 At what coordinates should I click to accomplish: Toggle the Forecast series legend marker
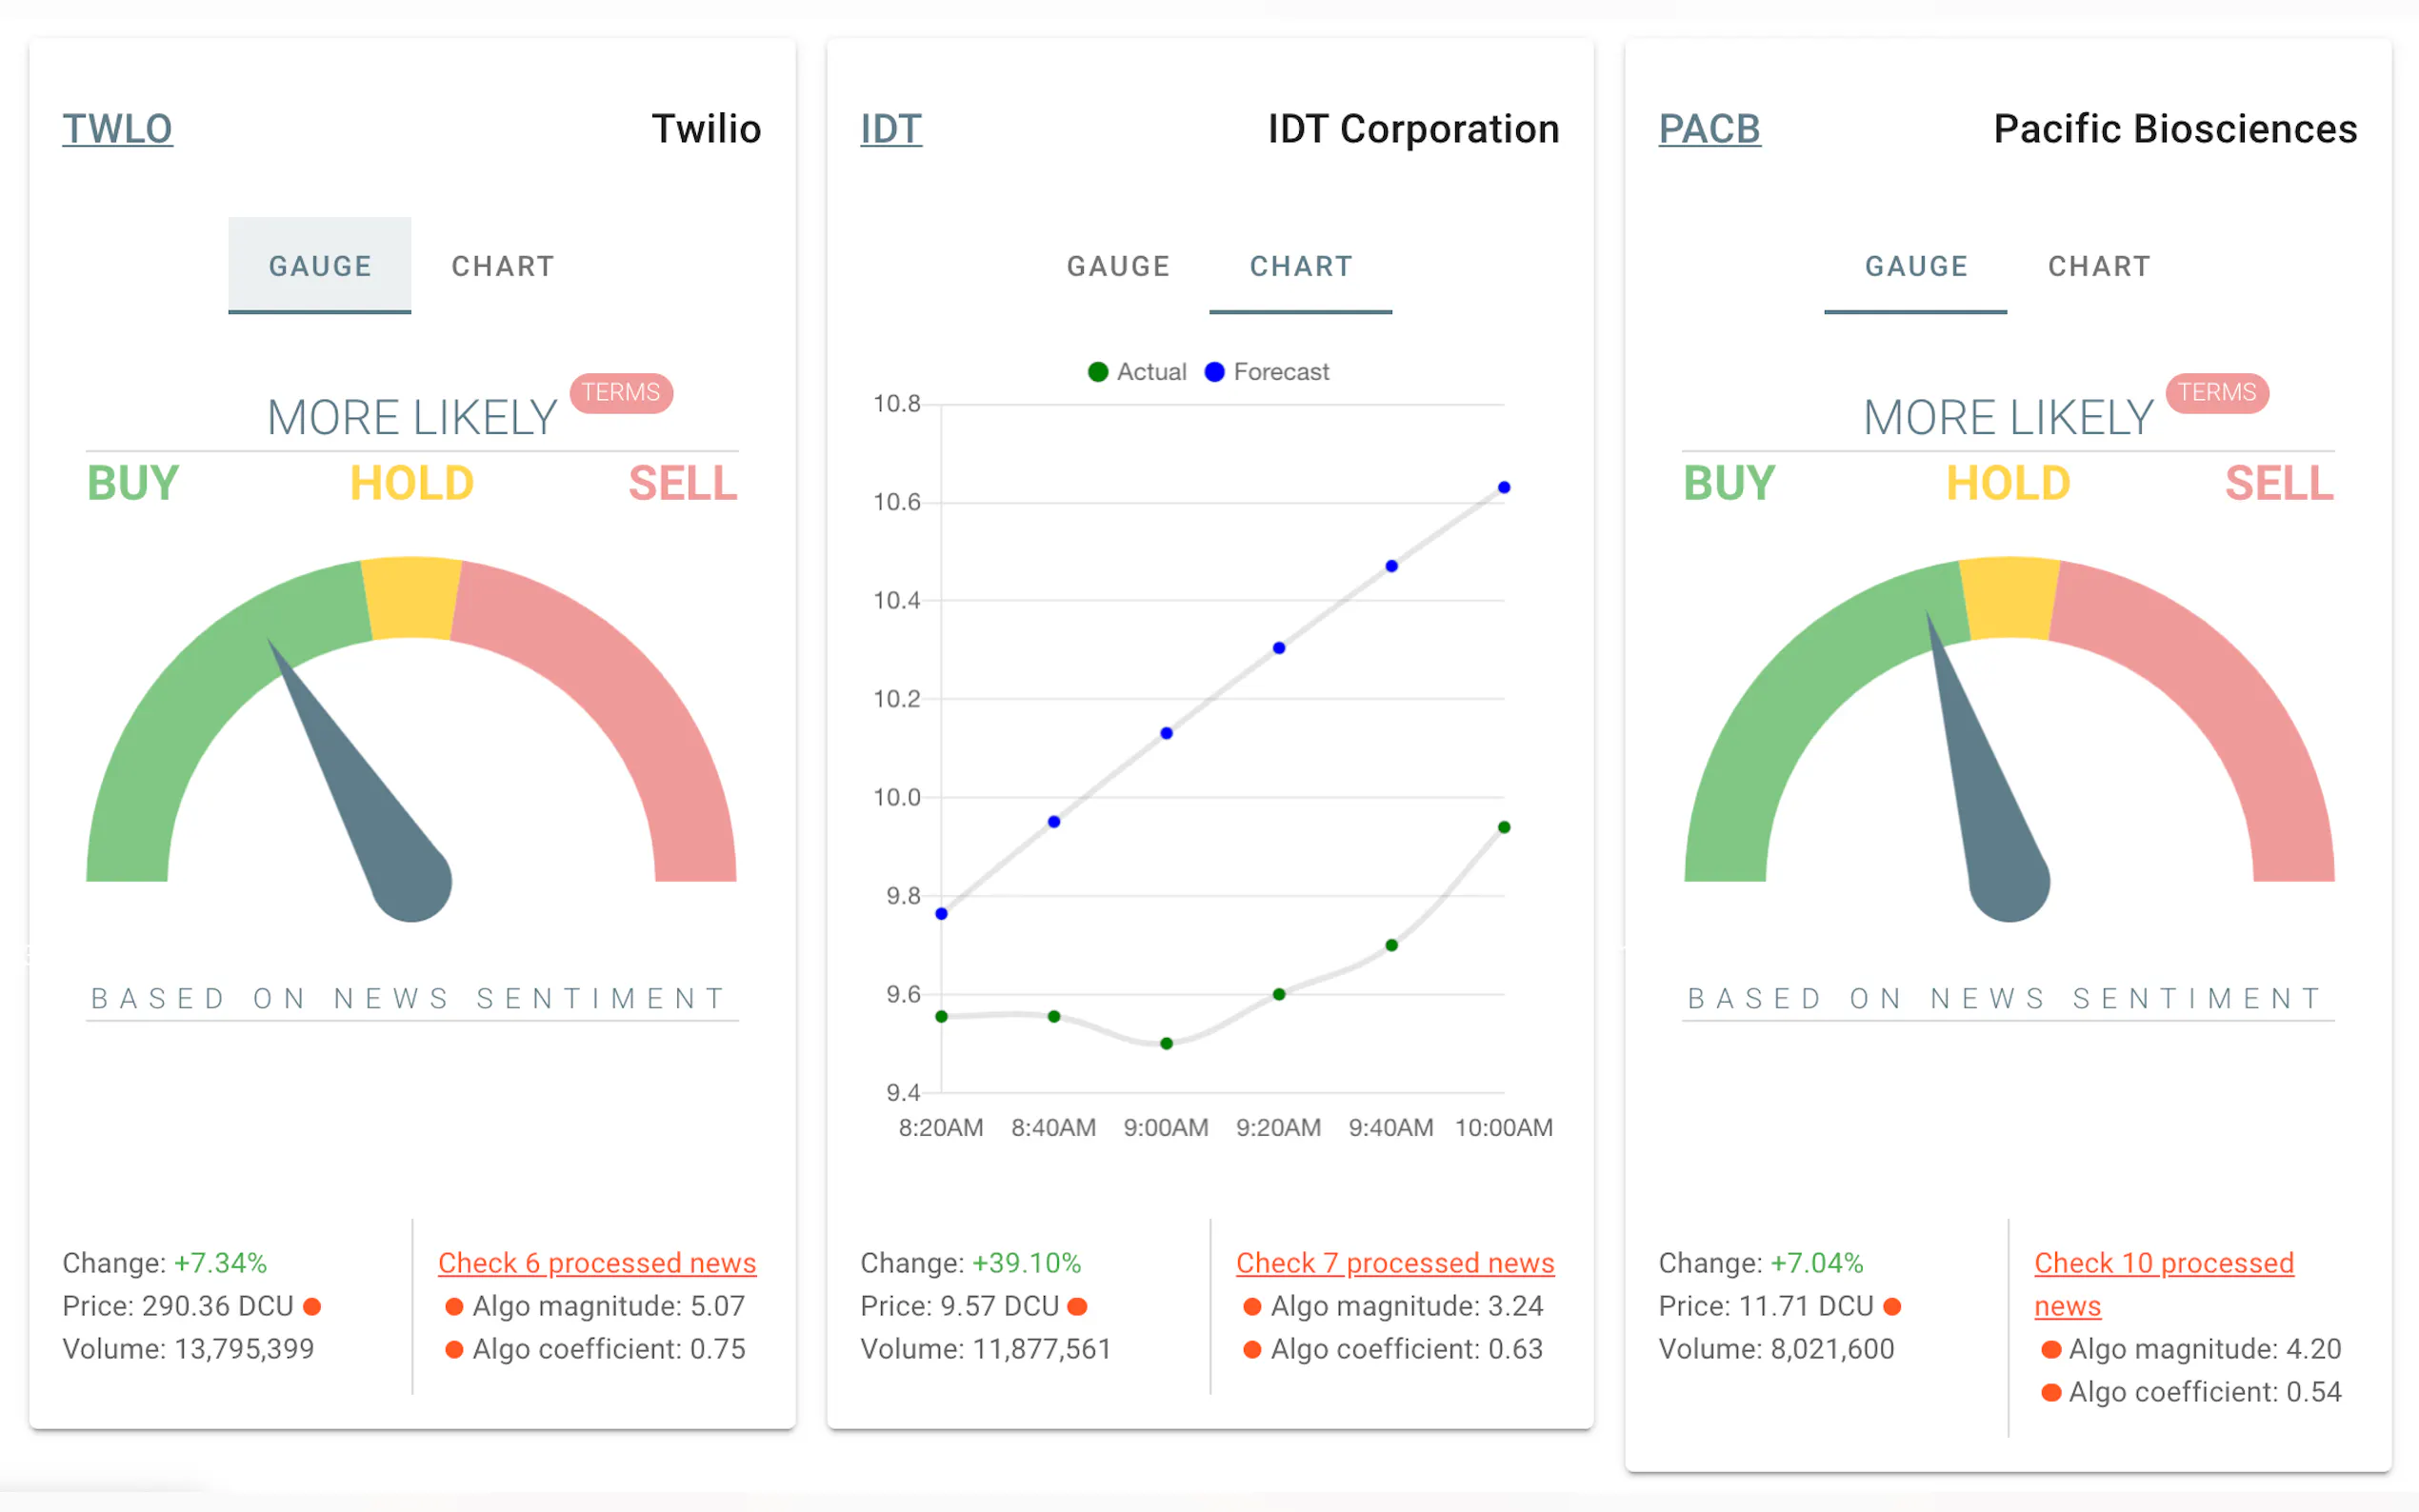(1214, 372)
